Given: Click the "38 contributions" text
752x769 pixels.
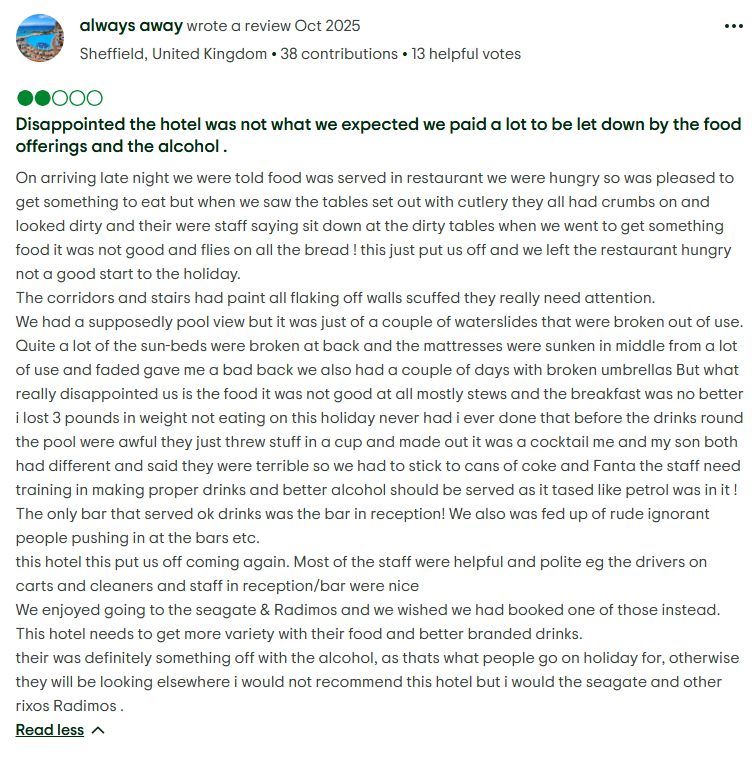Looking at the screenshot, I should (x=339, y=54).
